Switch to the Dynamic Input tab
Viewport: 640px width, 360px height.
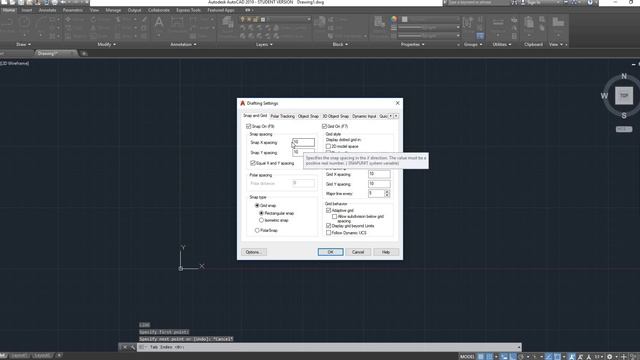[x=364, y=116]
